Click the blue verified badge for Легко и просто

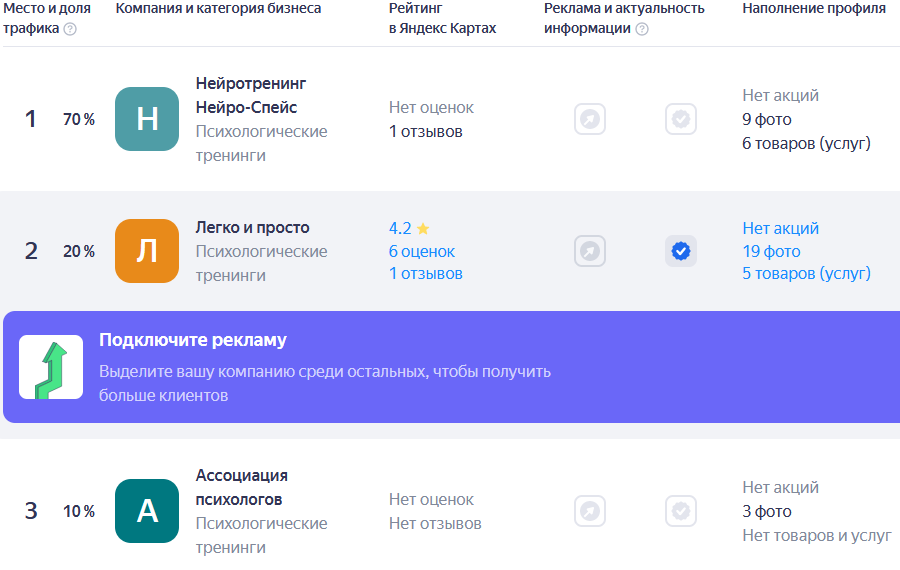point(681,251)
